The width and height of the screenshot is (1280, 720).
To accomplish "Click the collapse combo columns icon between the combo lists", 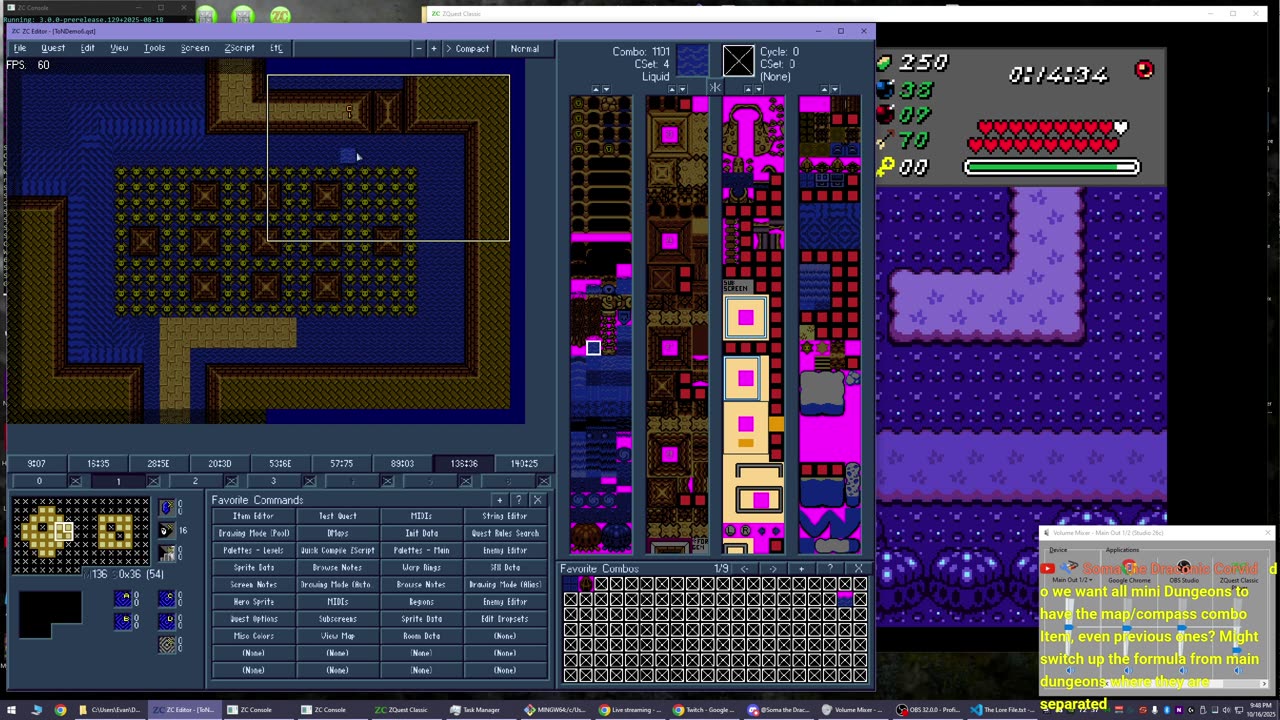I will (x=715, y=88).
